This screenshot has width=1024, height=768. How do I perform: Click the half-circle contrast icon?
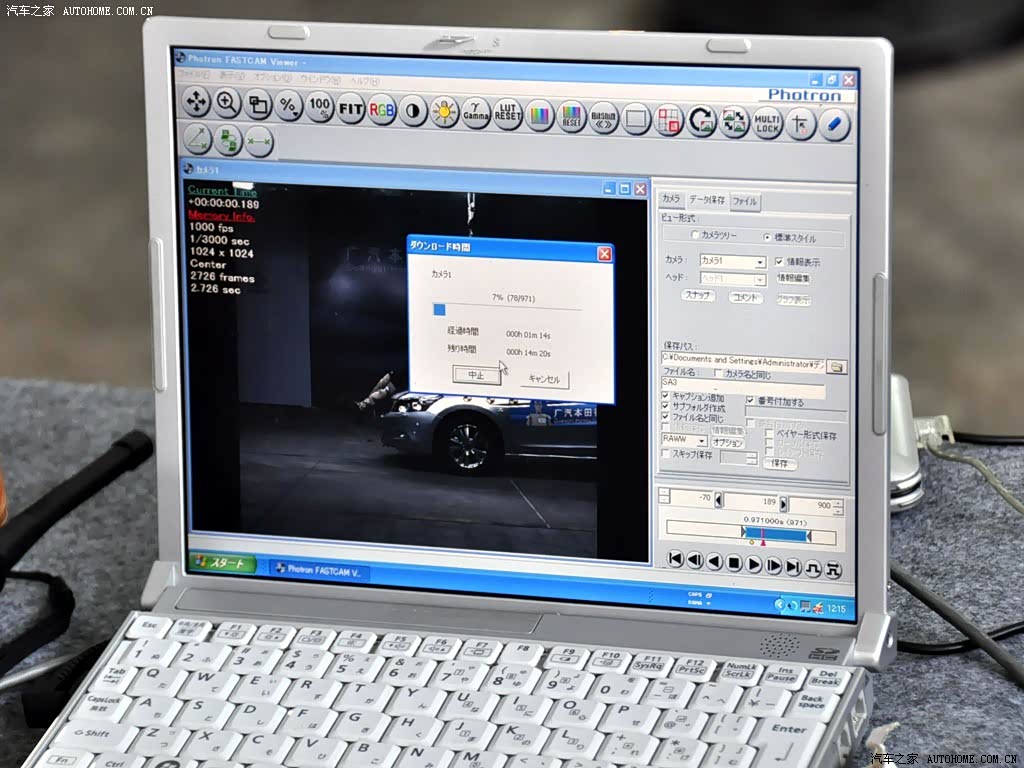point(413,111)
